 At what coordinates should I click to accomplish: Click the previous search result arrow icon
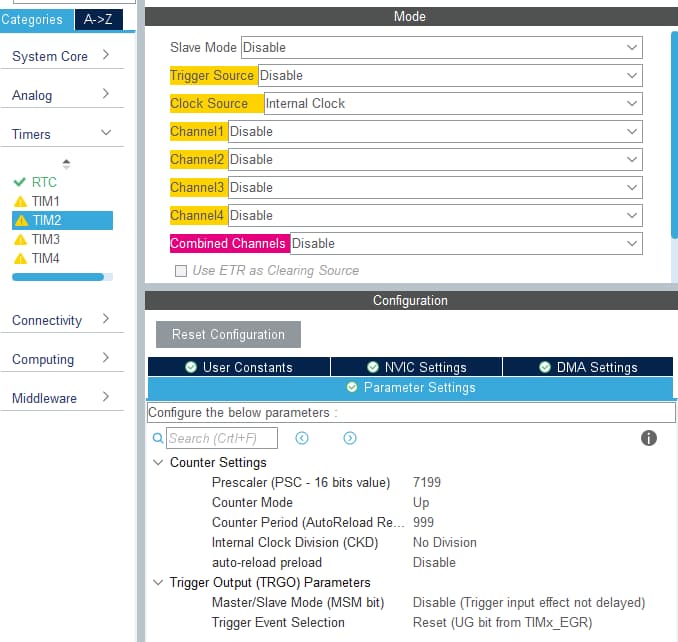click(302, 438)
